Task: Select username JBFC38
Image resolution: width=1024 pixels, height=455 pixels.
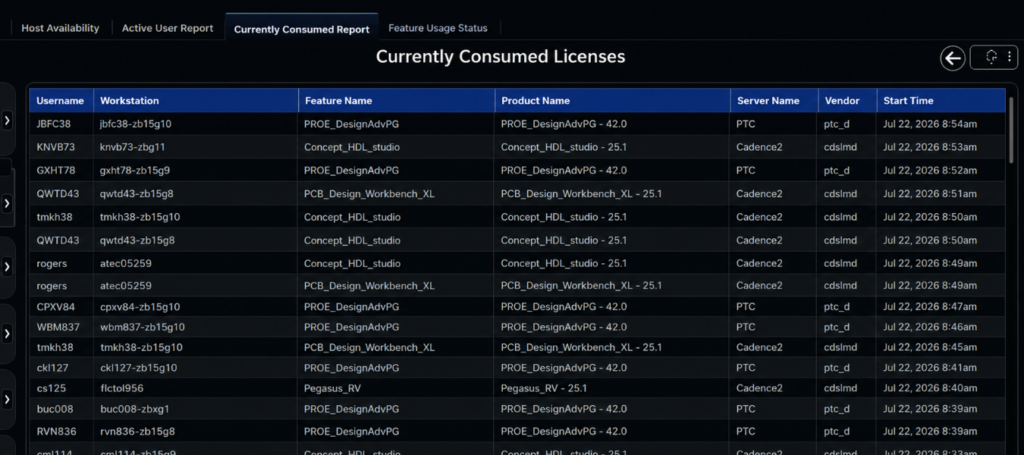Action: 54,123
